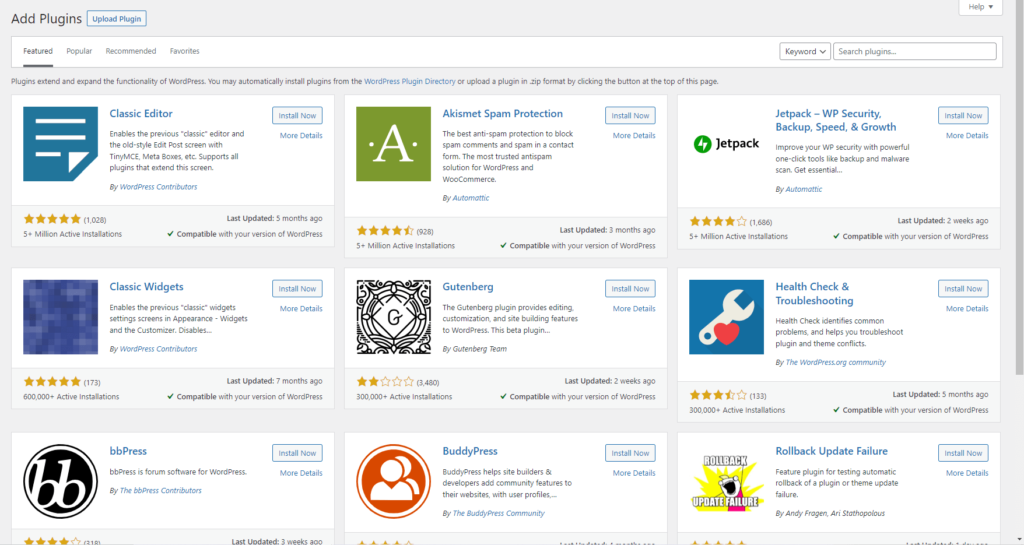Open WordPress Contributors author link under Classic Editor
This screenshot has width=1024, height=545.
(158, 187)
